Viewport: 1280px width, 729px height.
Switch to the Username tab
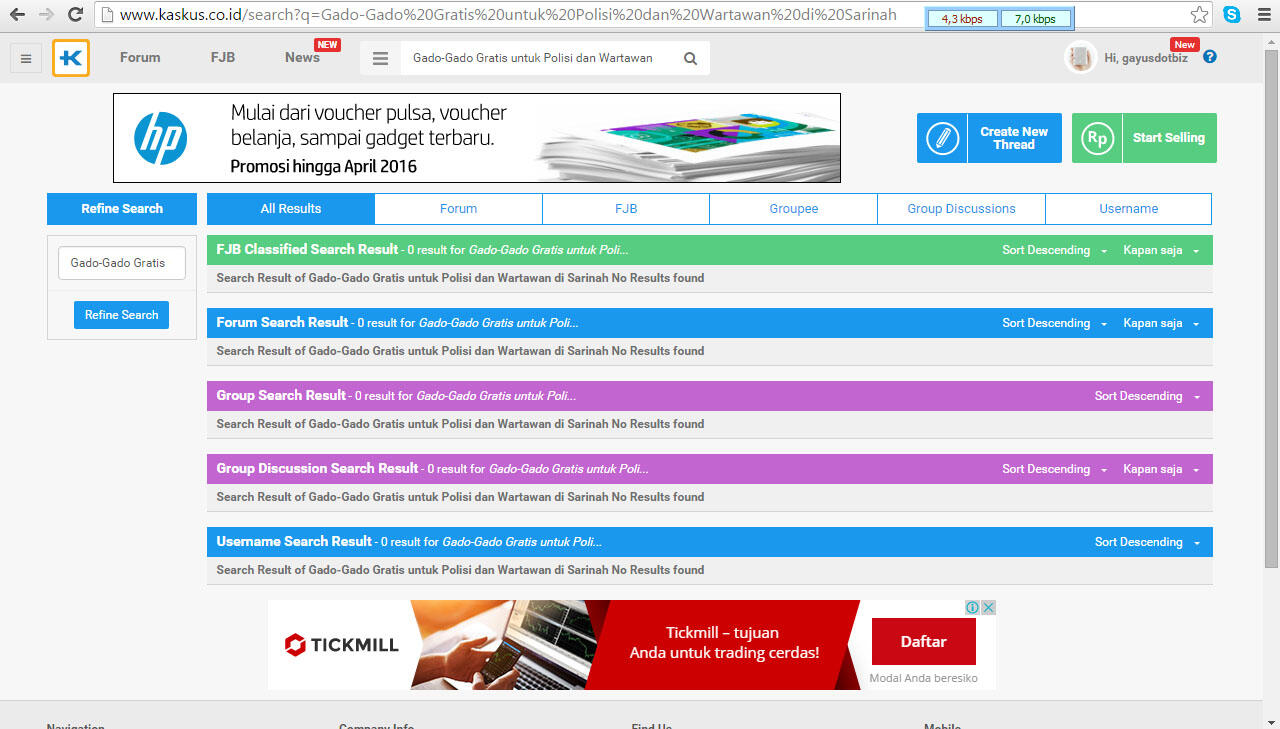[x=1129, y=209]
